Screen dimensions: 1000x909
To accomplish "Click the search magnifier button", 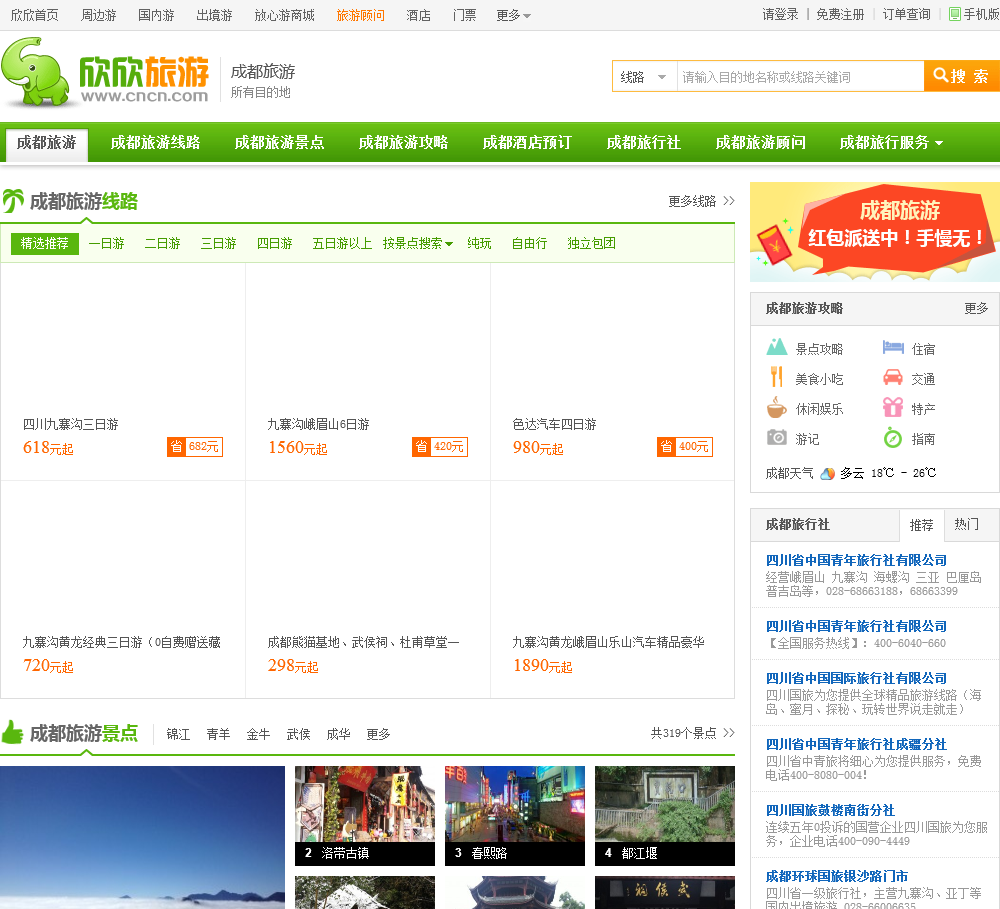I will pyautogui.click(x=961, y=76).
